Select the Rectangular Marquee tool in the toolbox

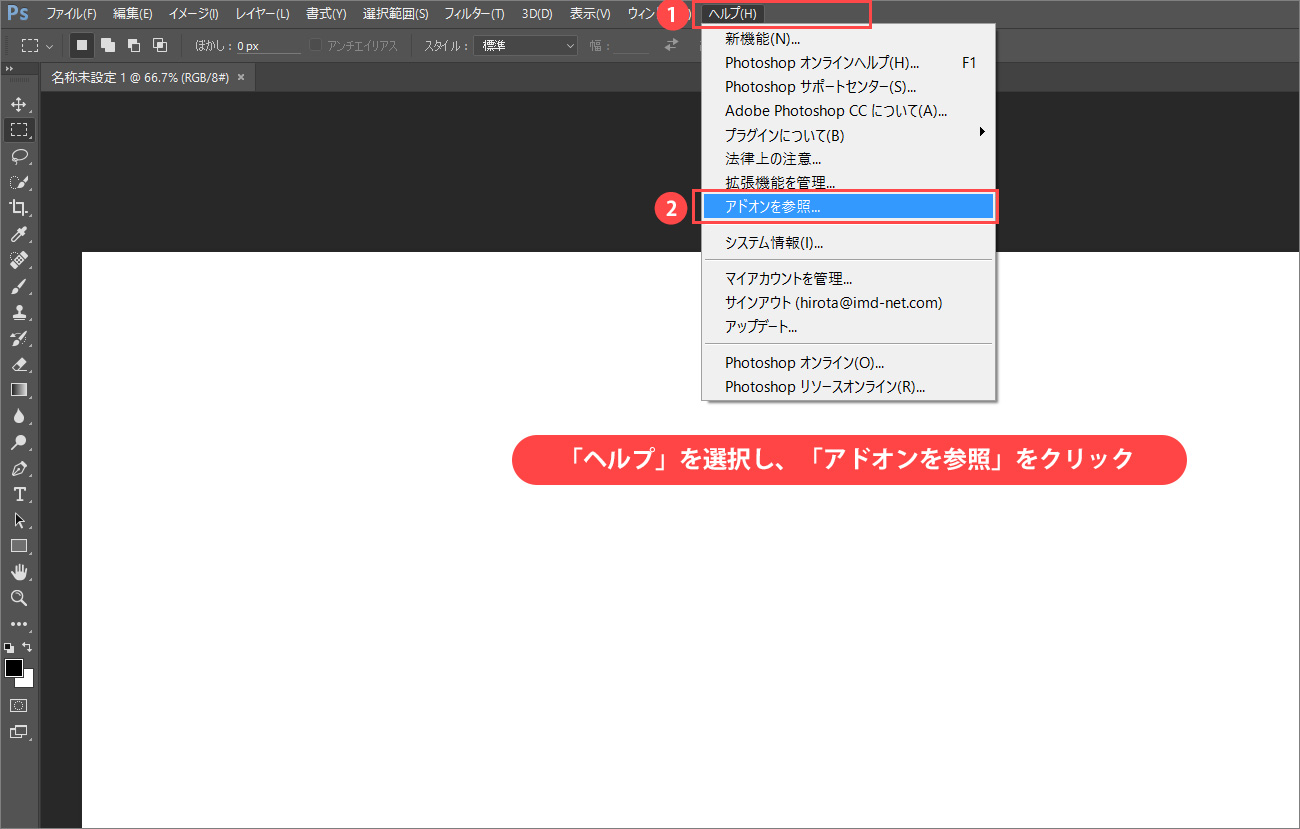point(19,130)
